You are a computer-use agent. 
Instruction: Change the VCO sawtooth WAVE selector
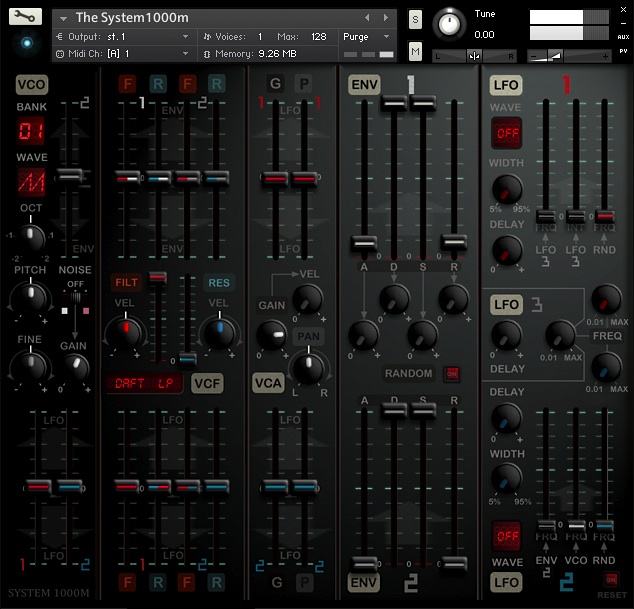tap(31, 182)
